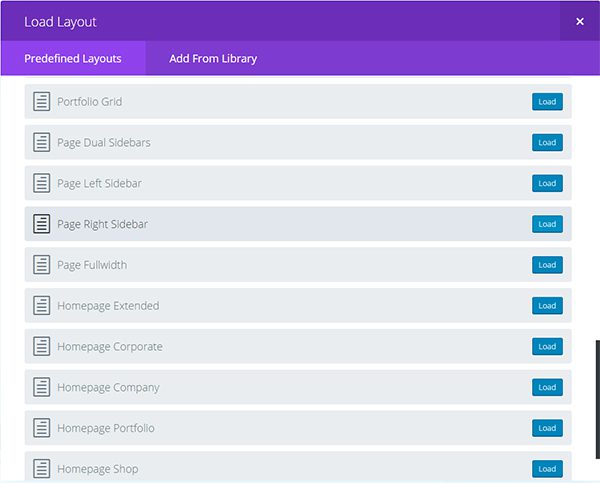The image size is (600, 483).
Task: Click the Portfolio Grid layout document icon
Action: pos(41,102)
